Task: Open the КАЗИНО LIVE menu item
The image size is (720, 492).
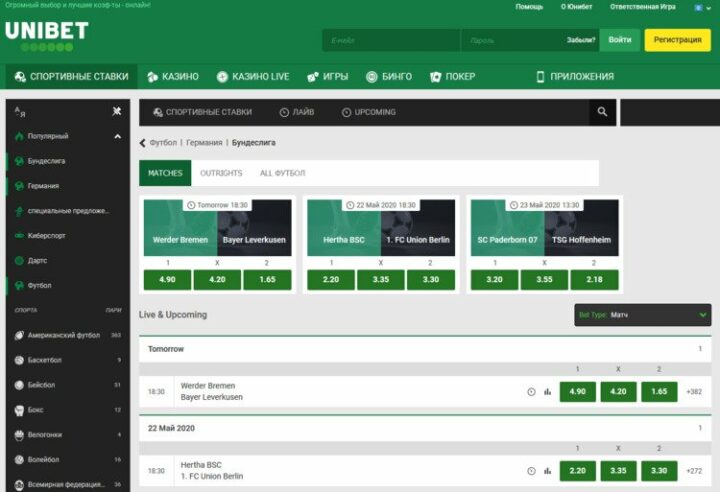Action: tap(252, 77)
